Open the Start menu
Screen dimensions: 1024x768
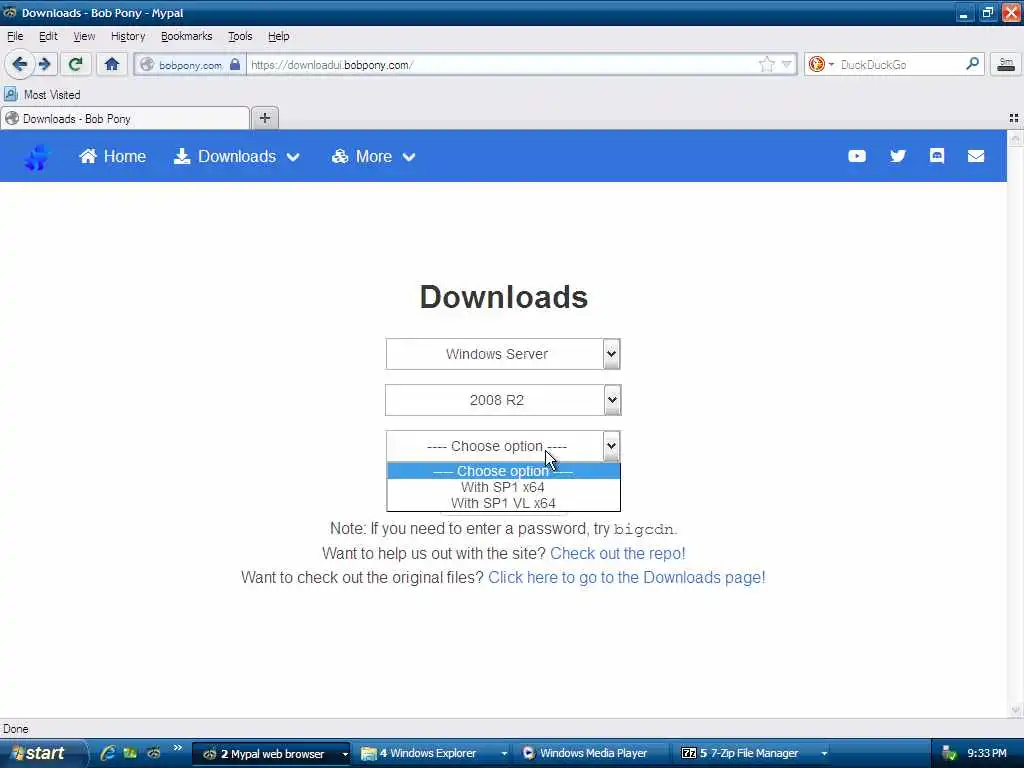tap(43, 753)
